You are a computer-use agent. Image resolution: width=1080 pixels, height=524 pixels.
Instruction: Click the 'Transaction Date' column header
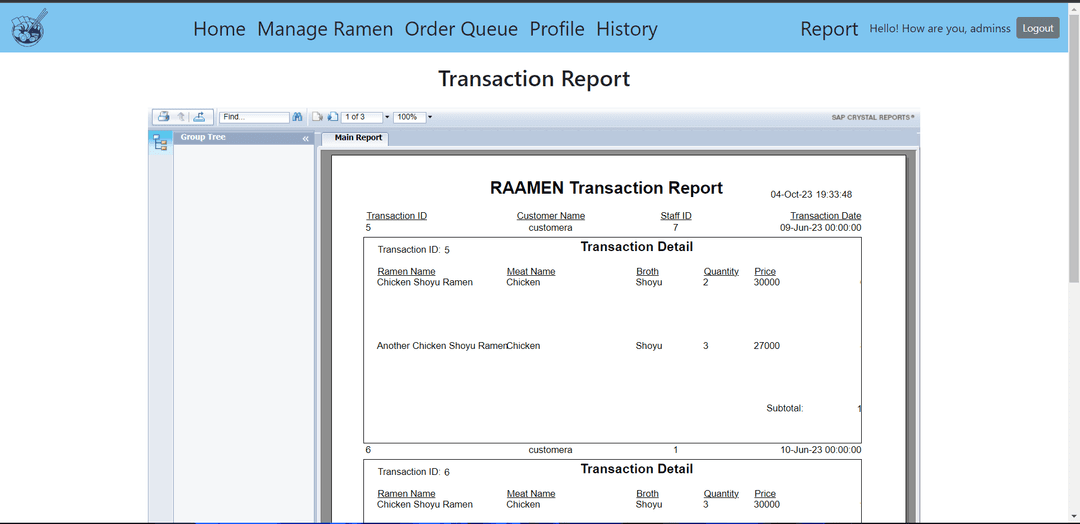[x=826, y=216]
